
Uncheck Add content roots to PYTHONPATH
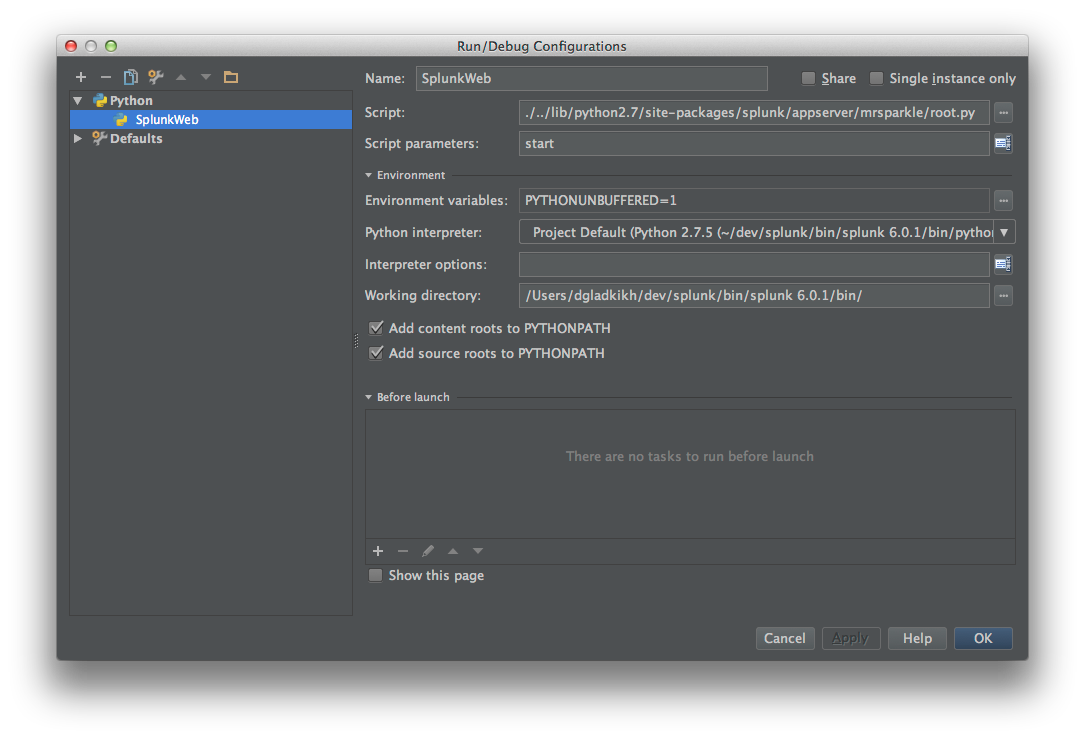pyautogui.click(x=376, y=328)
